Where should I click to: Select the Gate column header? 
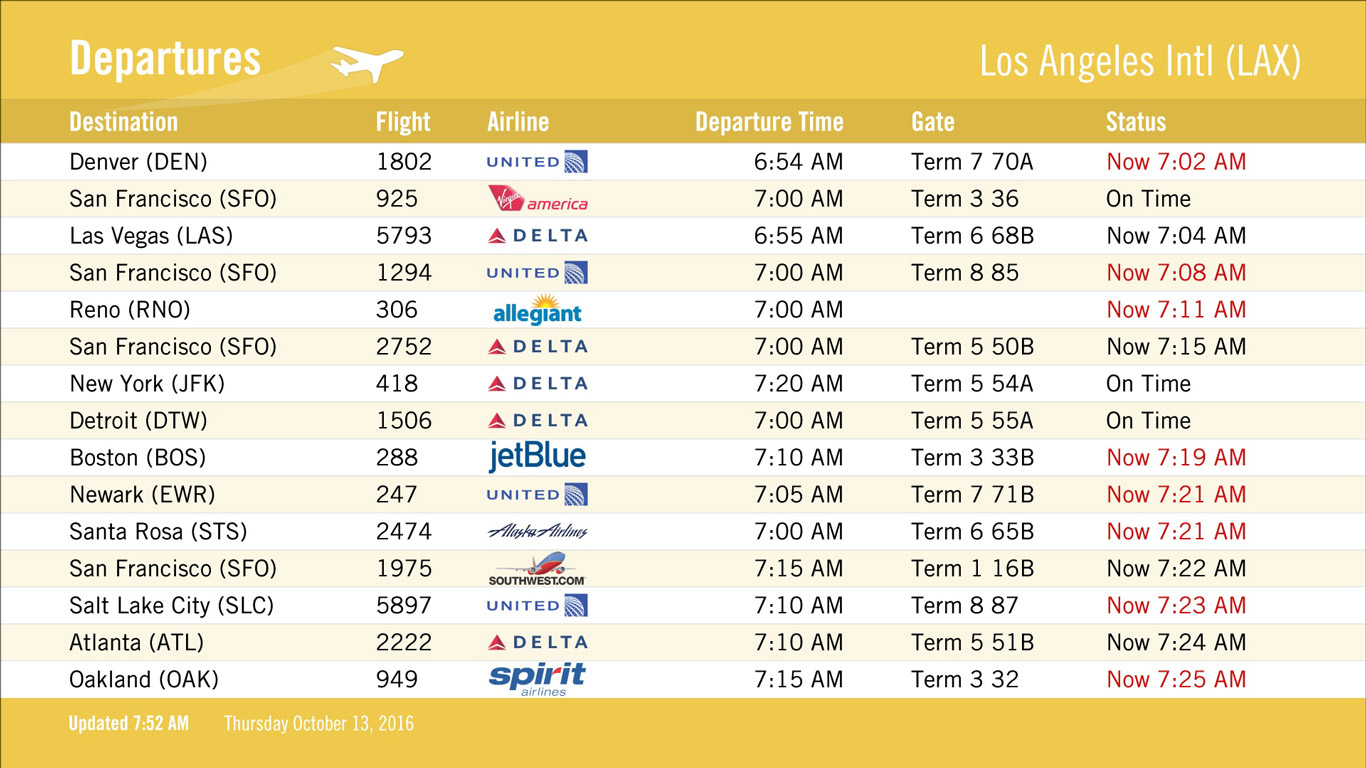click(933, 122)
